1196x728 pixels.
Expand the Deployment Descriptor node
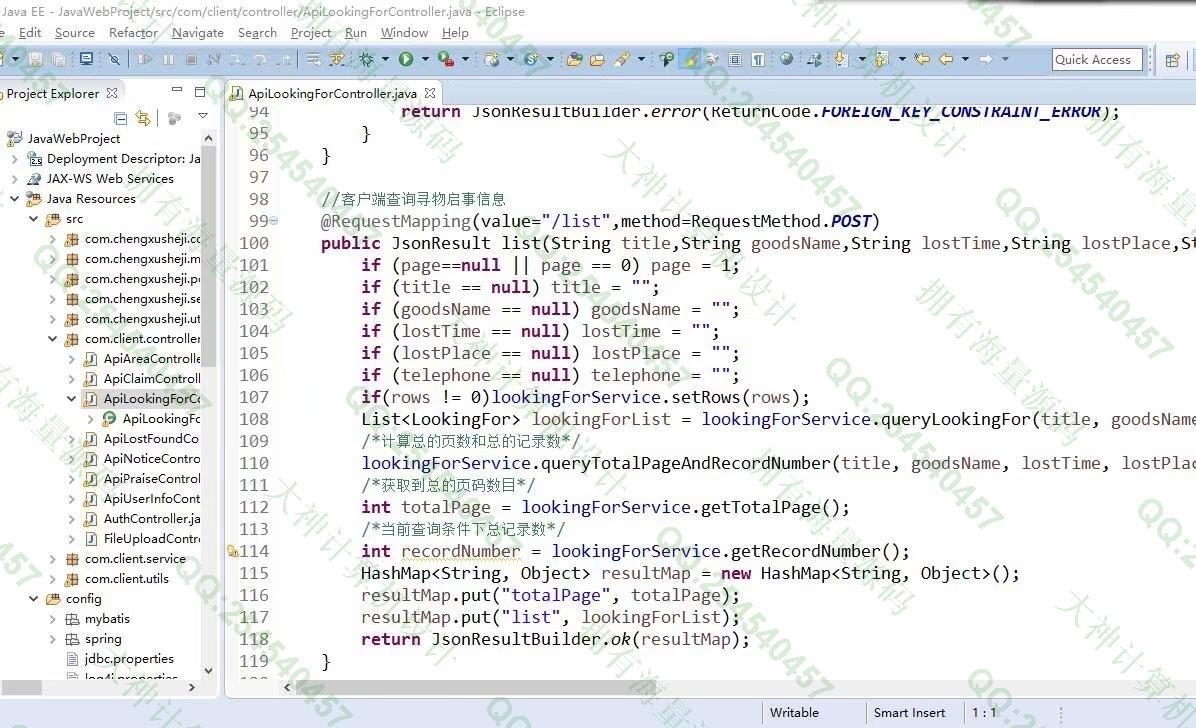(x=14, y=159)
